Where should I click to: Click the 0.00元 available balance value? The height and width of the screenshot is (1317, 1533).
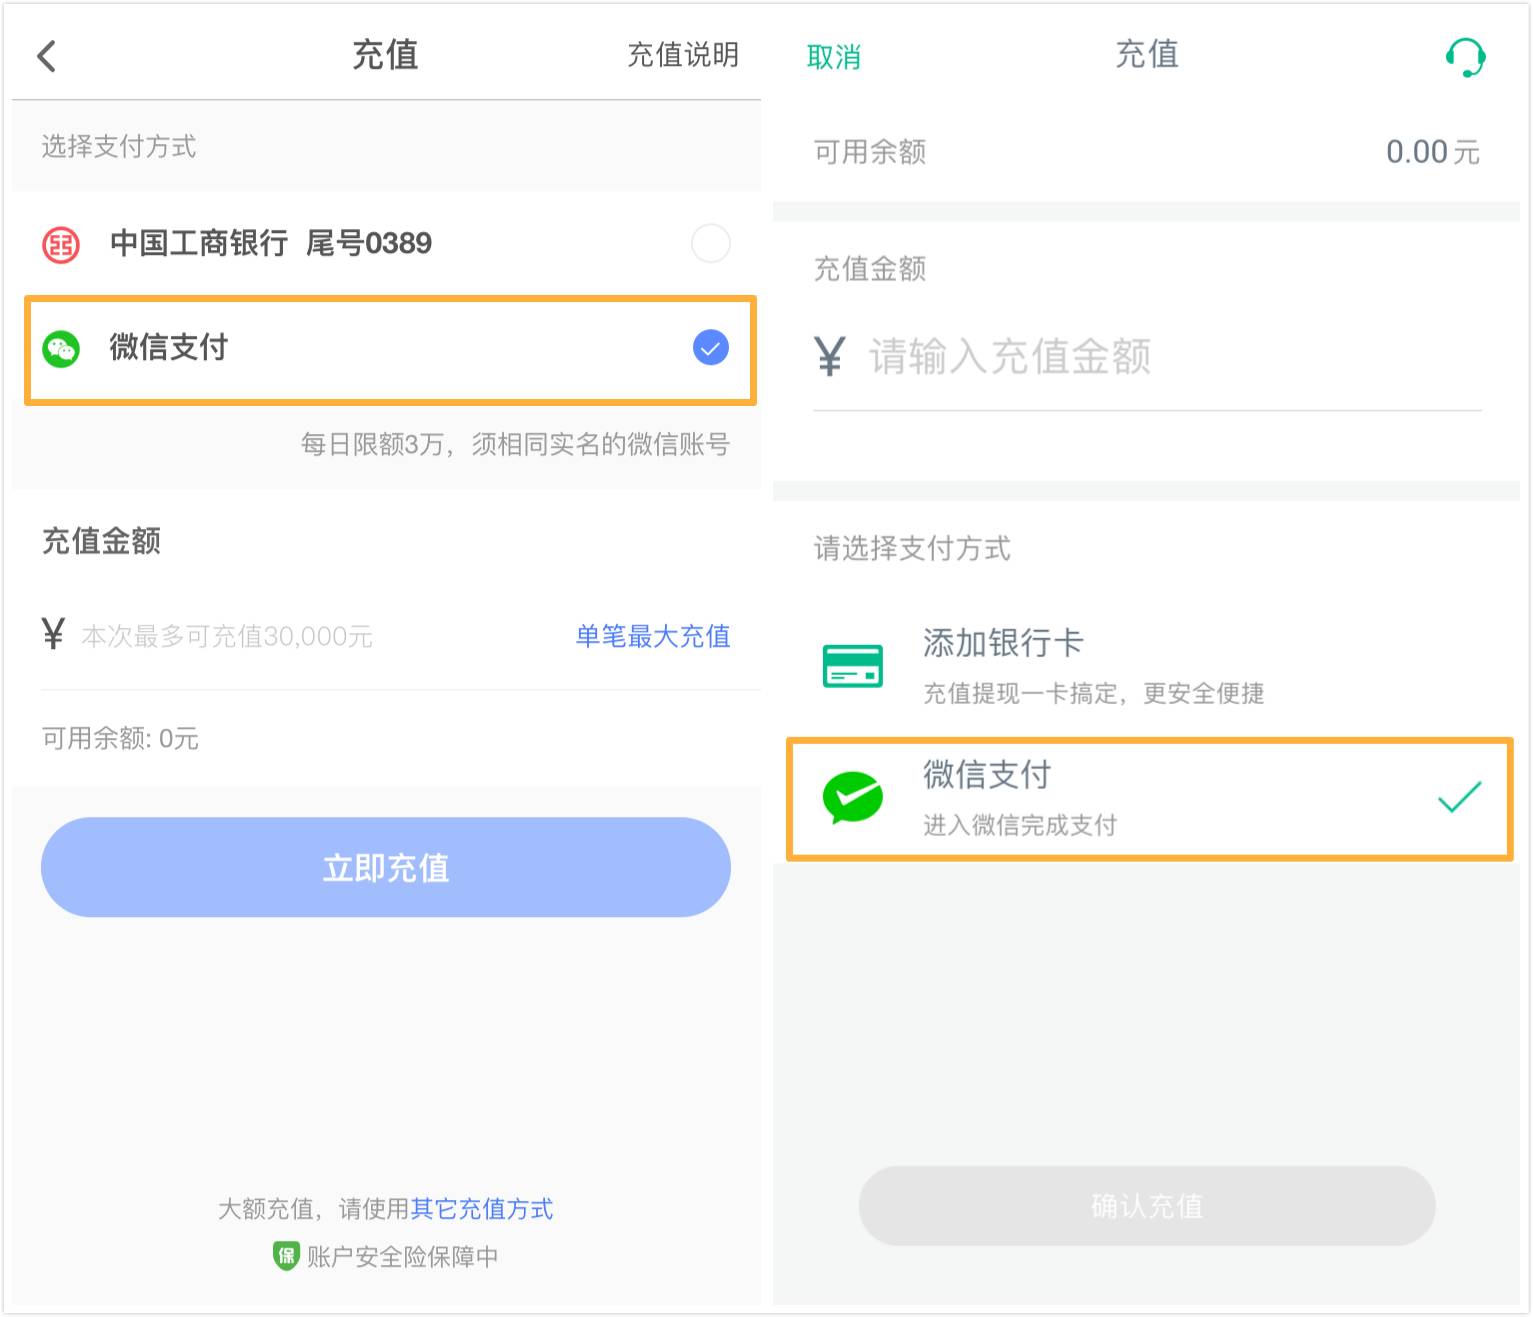click(x=1431, y=151)
